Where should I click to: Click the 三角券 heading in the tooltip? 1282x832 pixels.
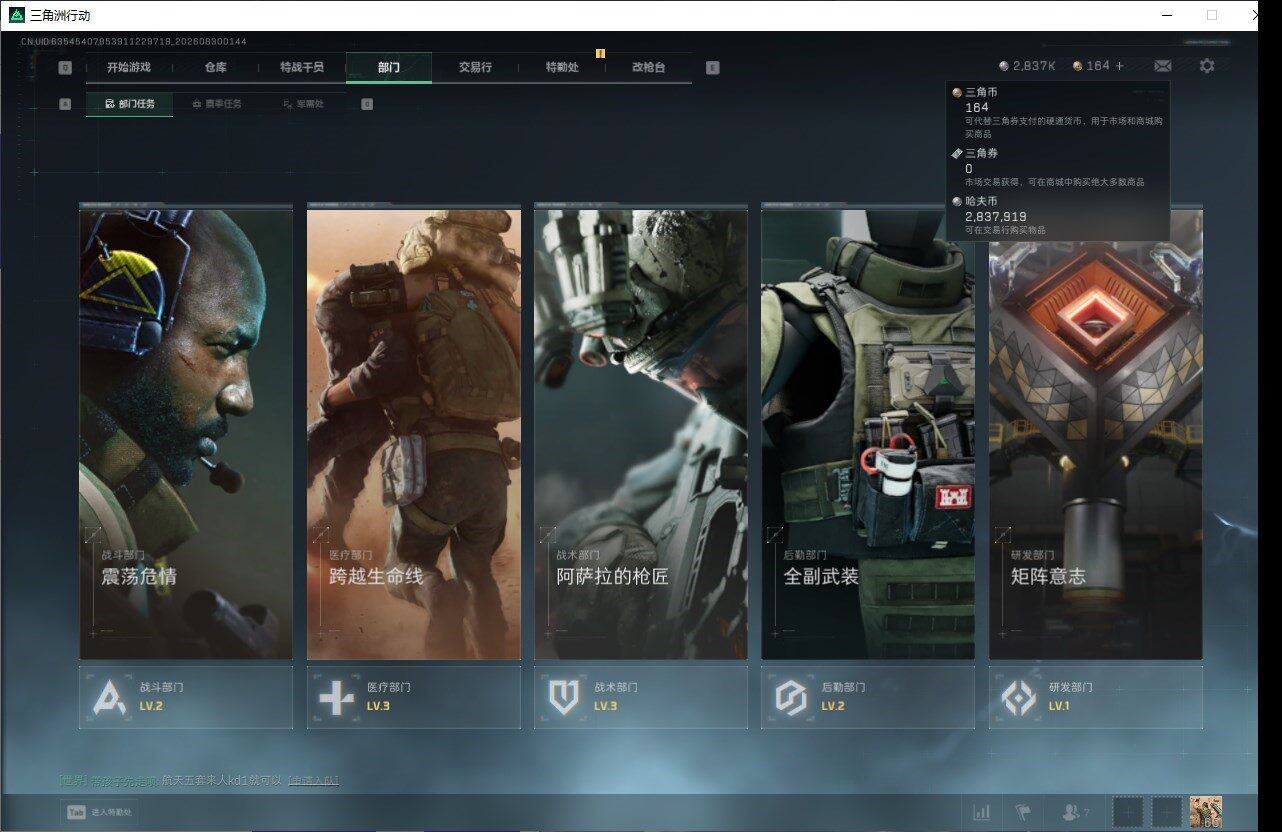coord(982,153)
